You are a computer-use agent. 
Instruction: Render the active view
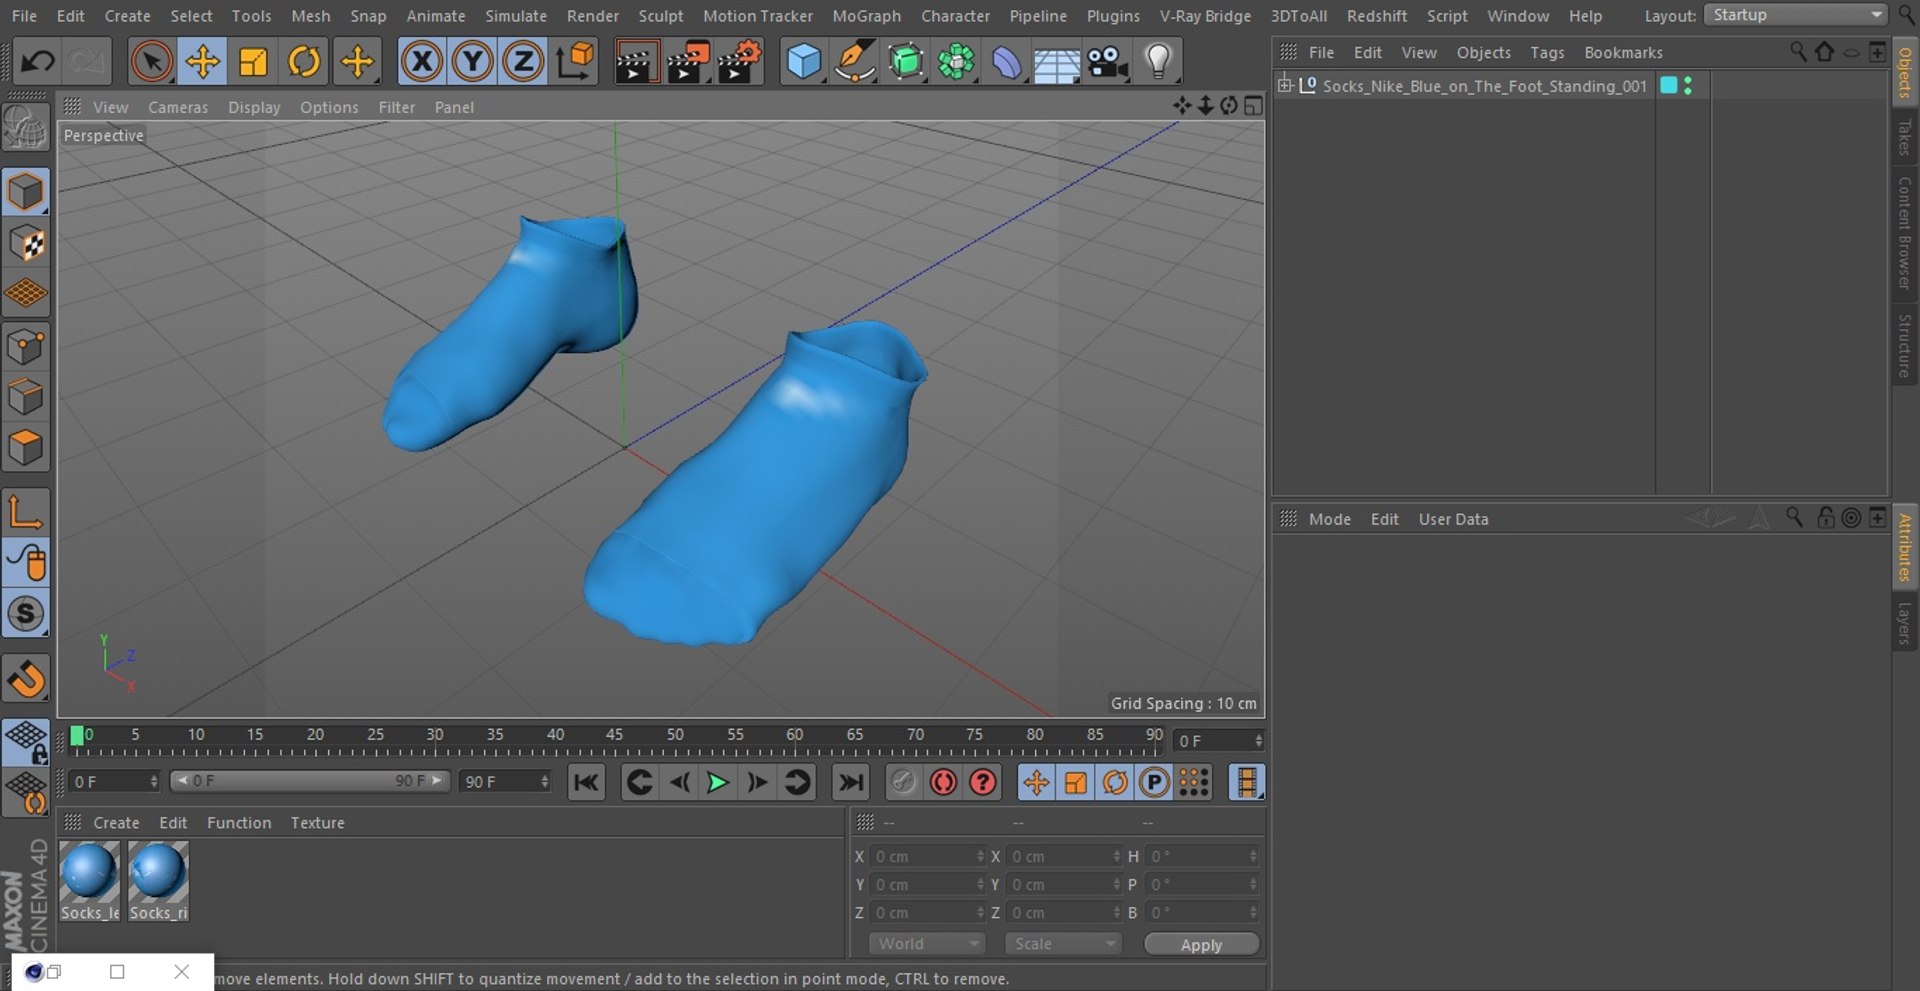[x=636, y=62]
